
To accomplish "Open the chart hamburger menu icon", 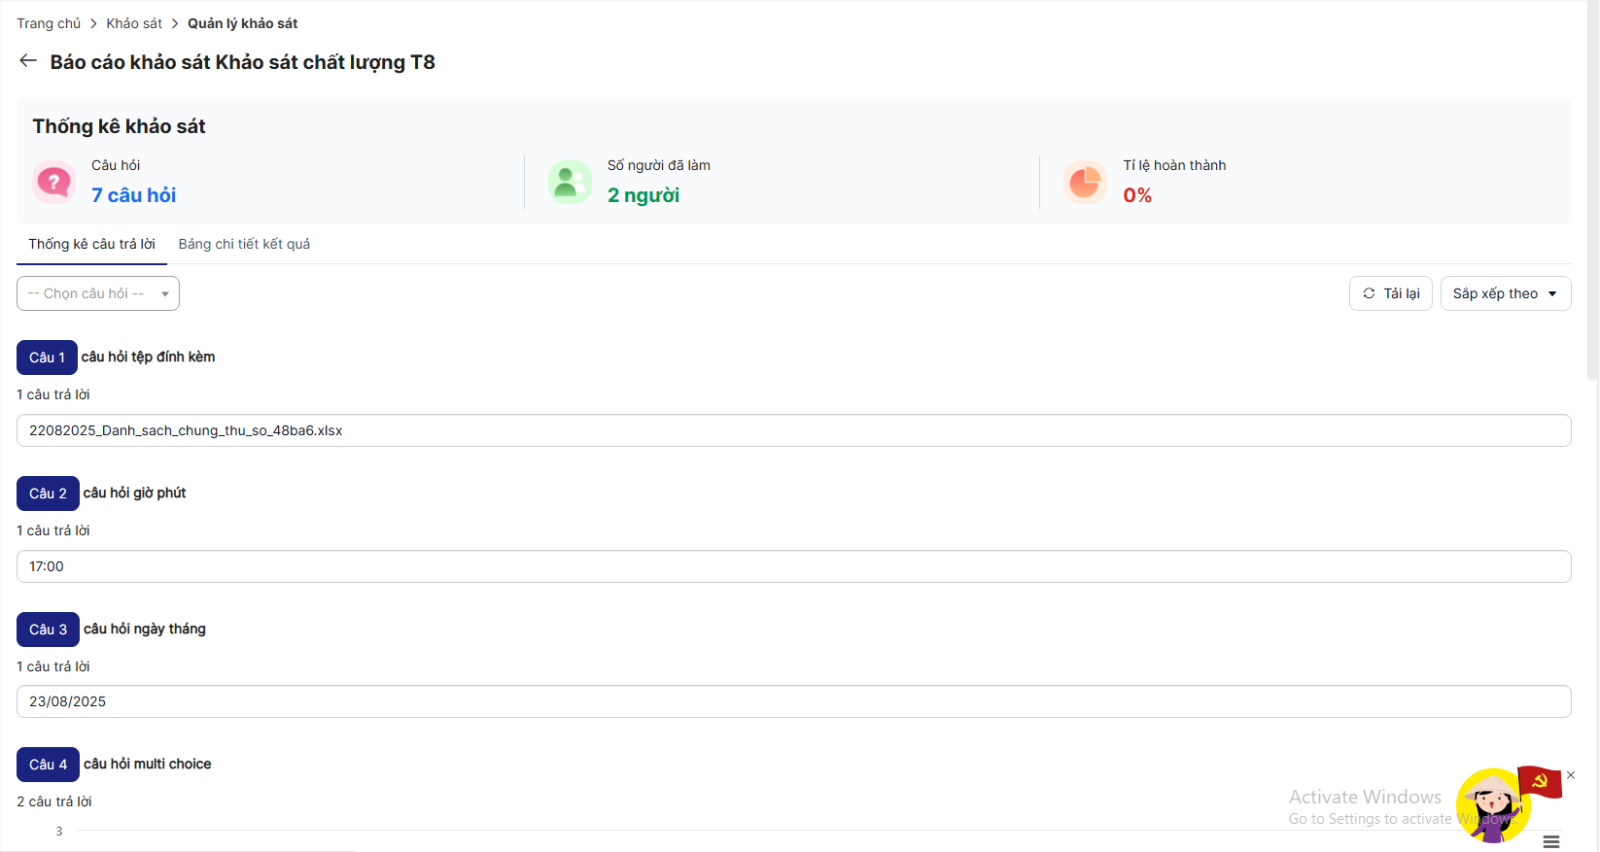I will (1551, 842).
